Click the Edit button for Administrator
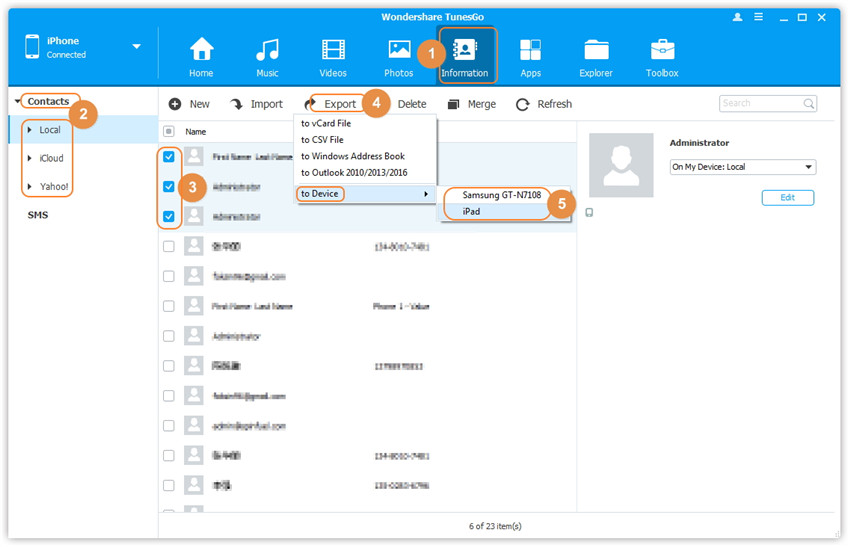This screenshot has width=850, height=547. coord(787,198)
